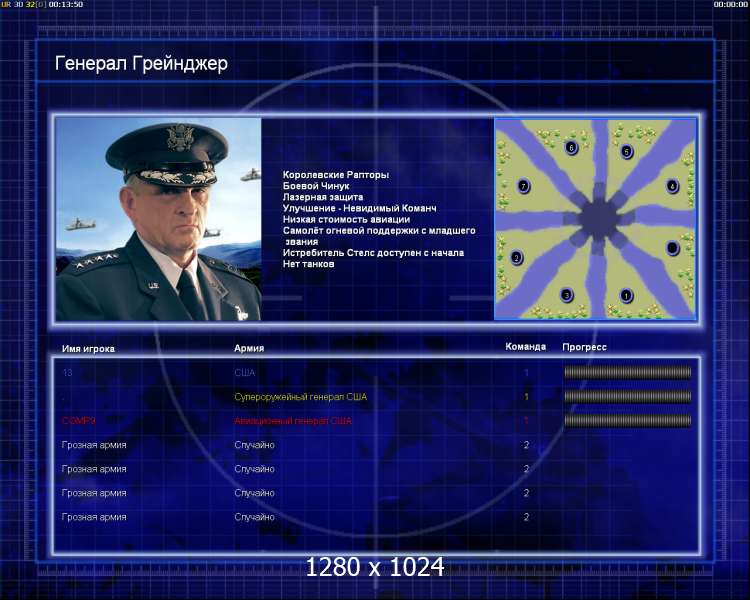The image size is (750, 600).
Task: Click 'Имя игрока' column header
Action: 88,348
